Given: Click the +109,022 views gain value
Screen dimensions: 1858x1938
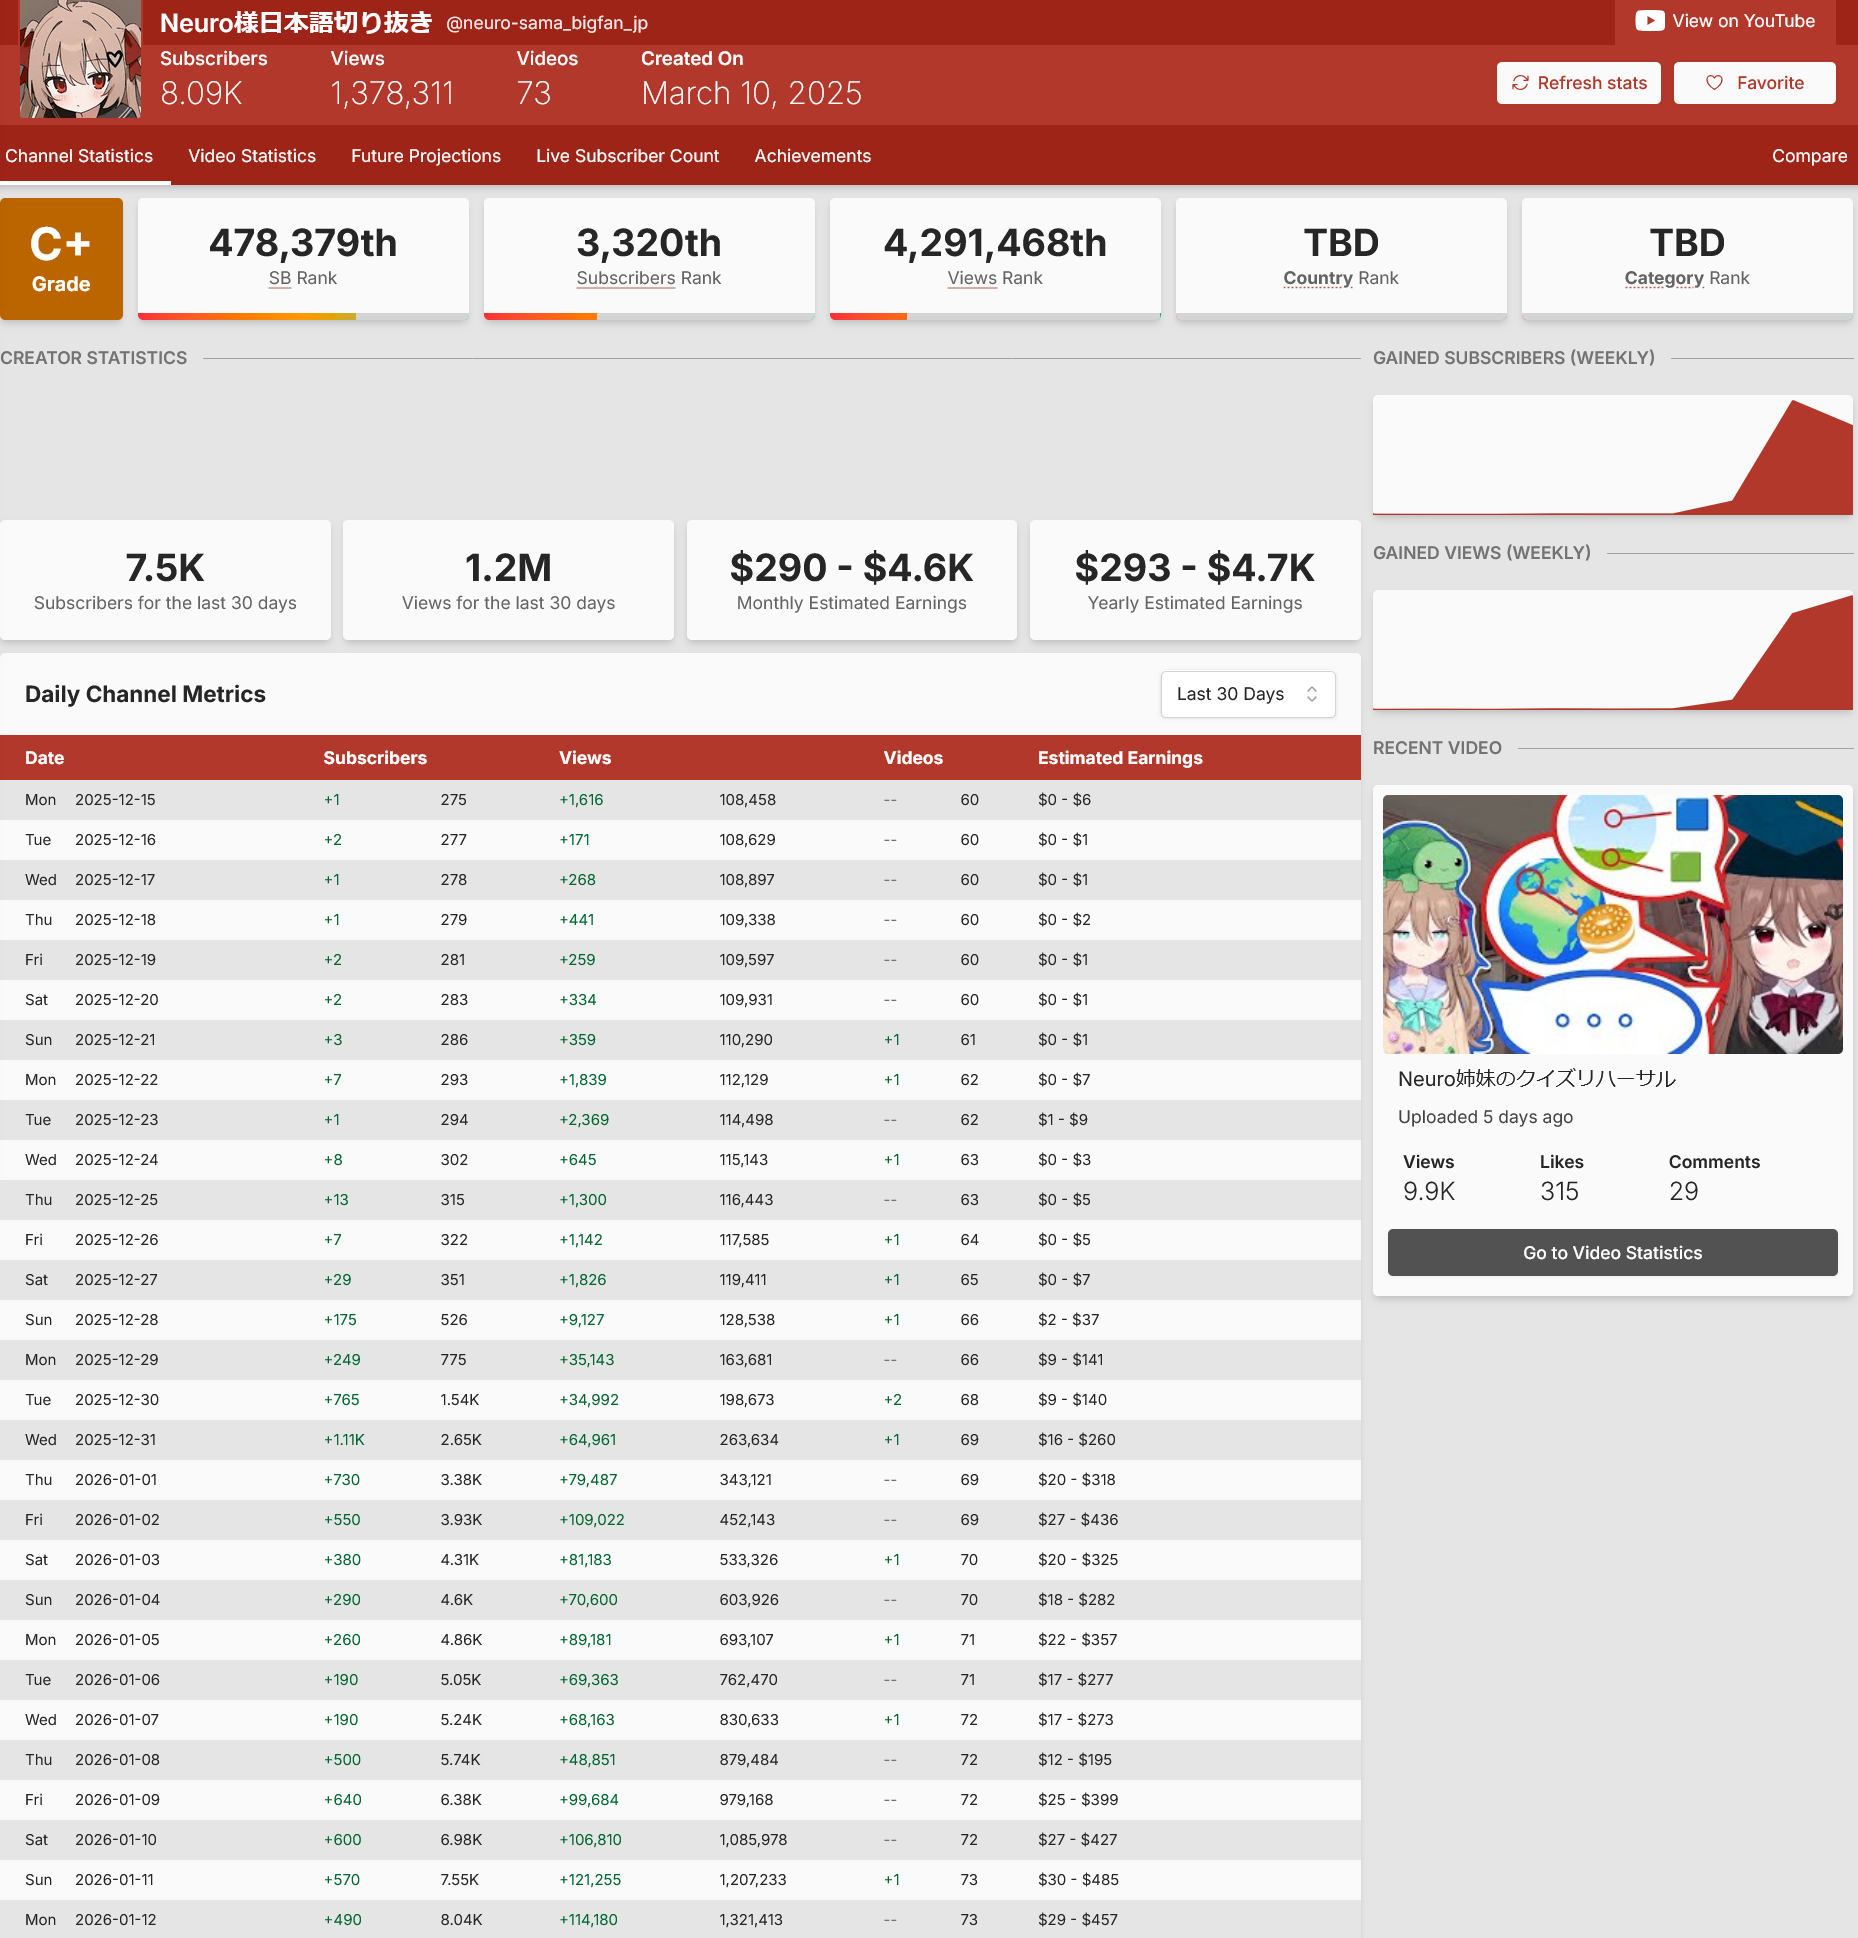Looking at the screenshot, I should point(592,1520).
